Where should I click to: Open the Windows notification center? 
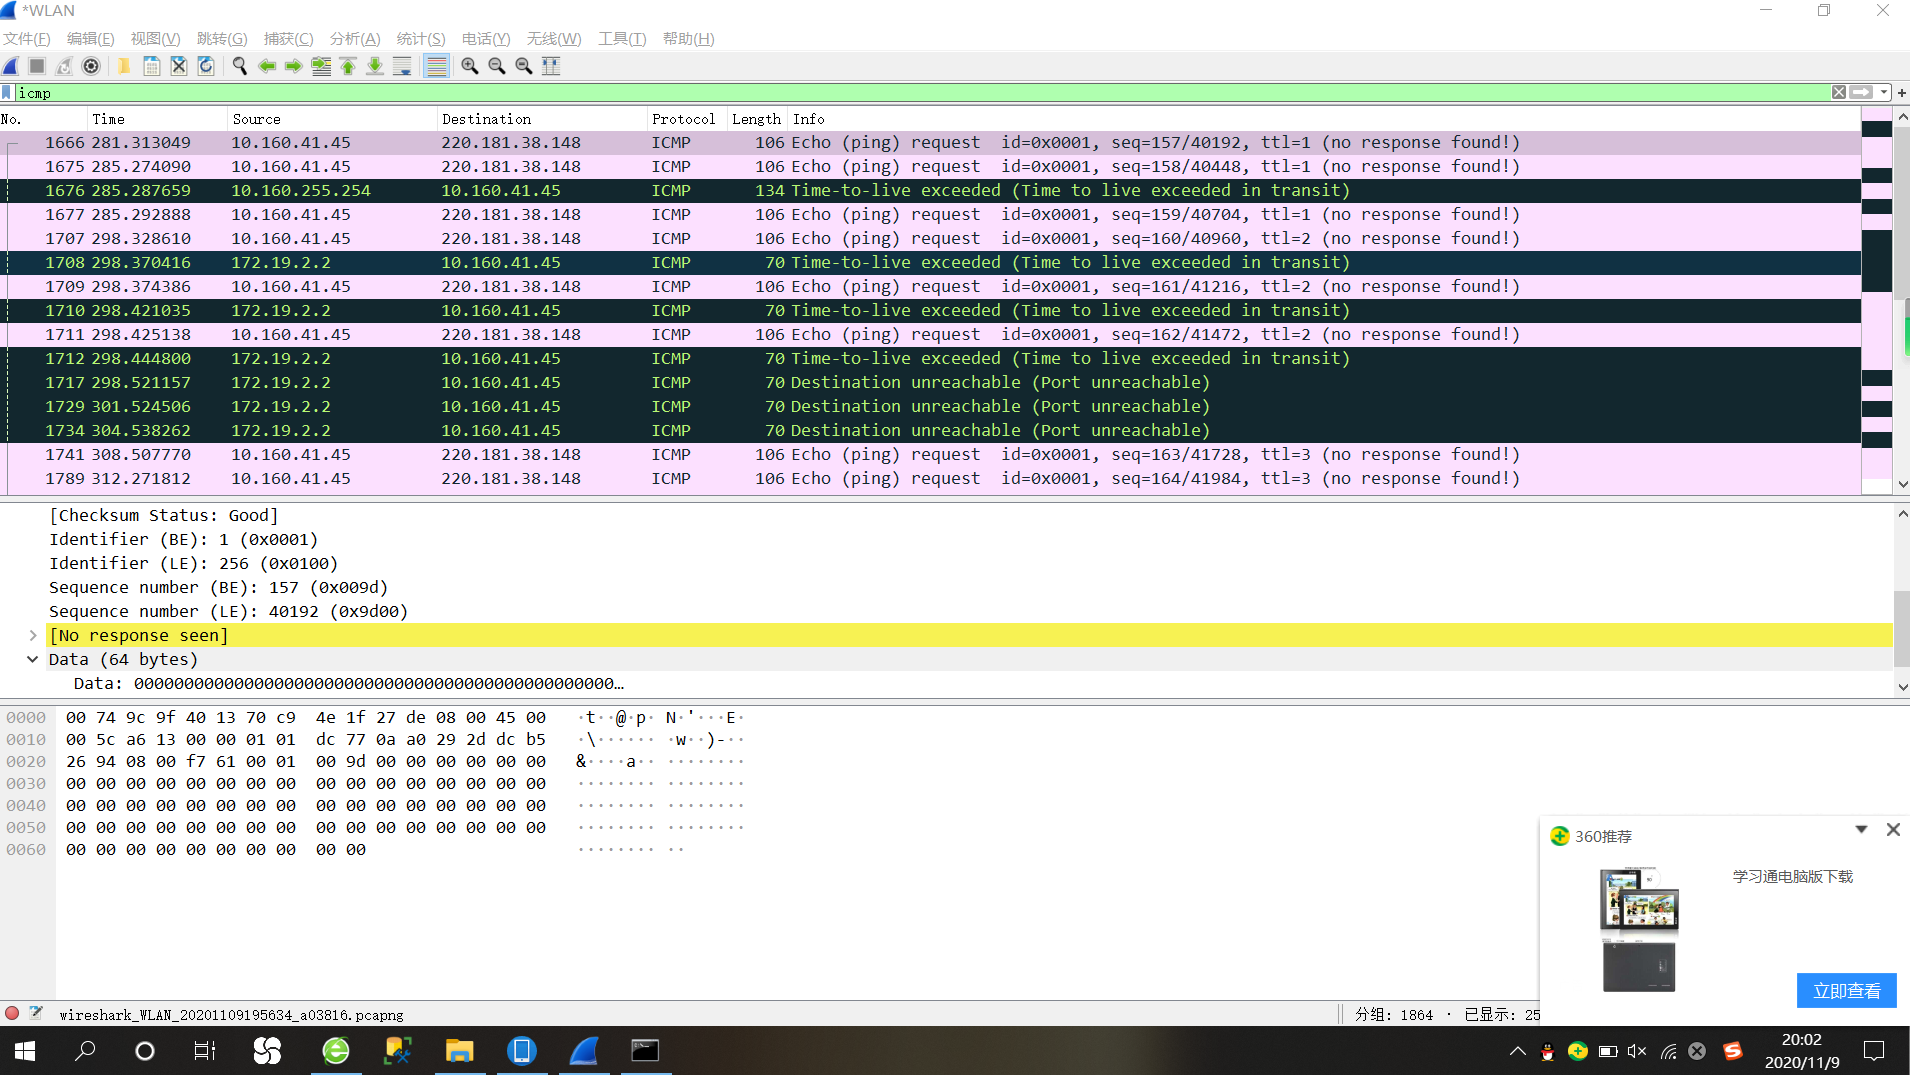coord(1874,1051)
